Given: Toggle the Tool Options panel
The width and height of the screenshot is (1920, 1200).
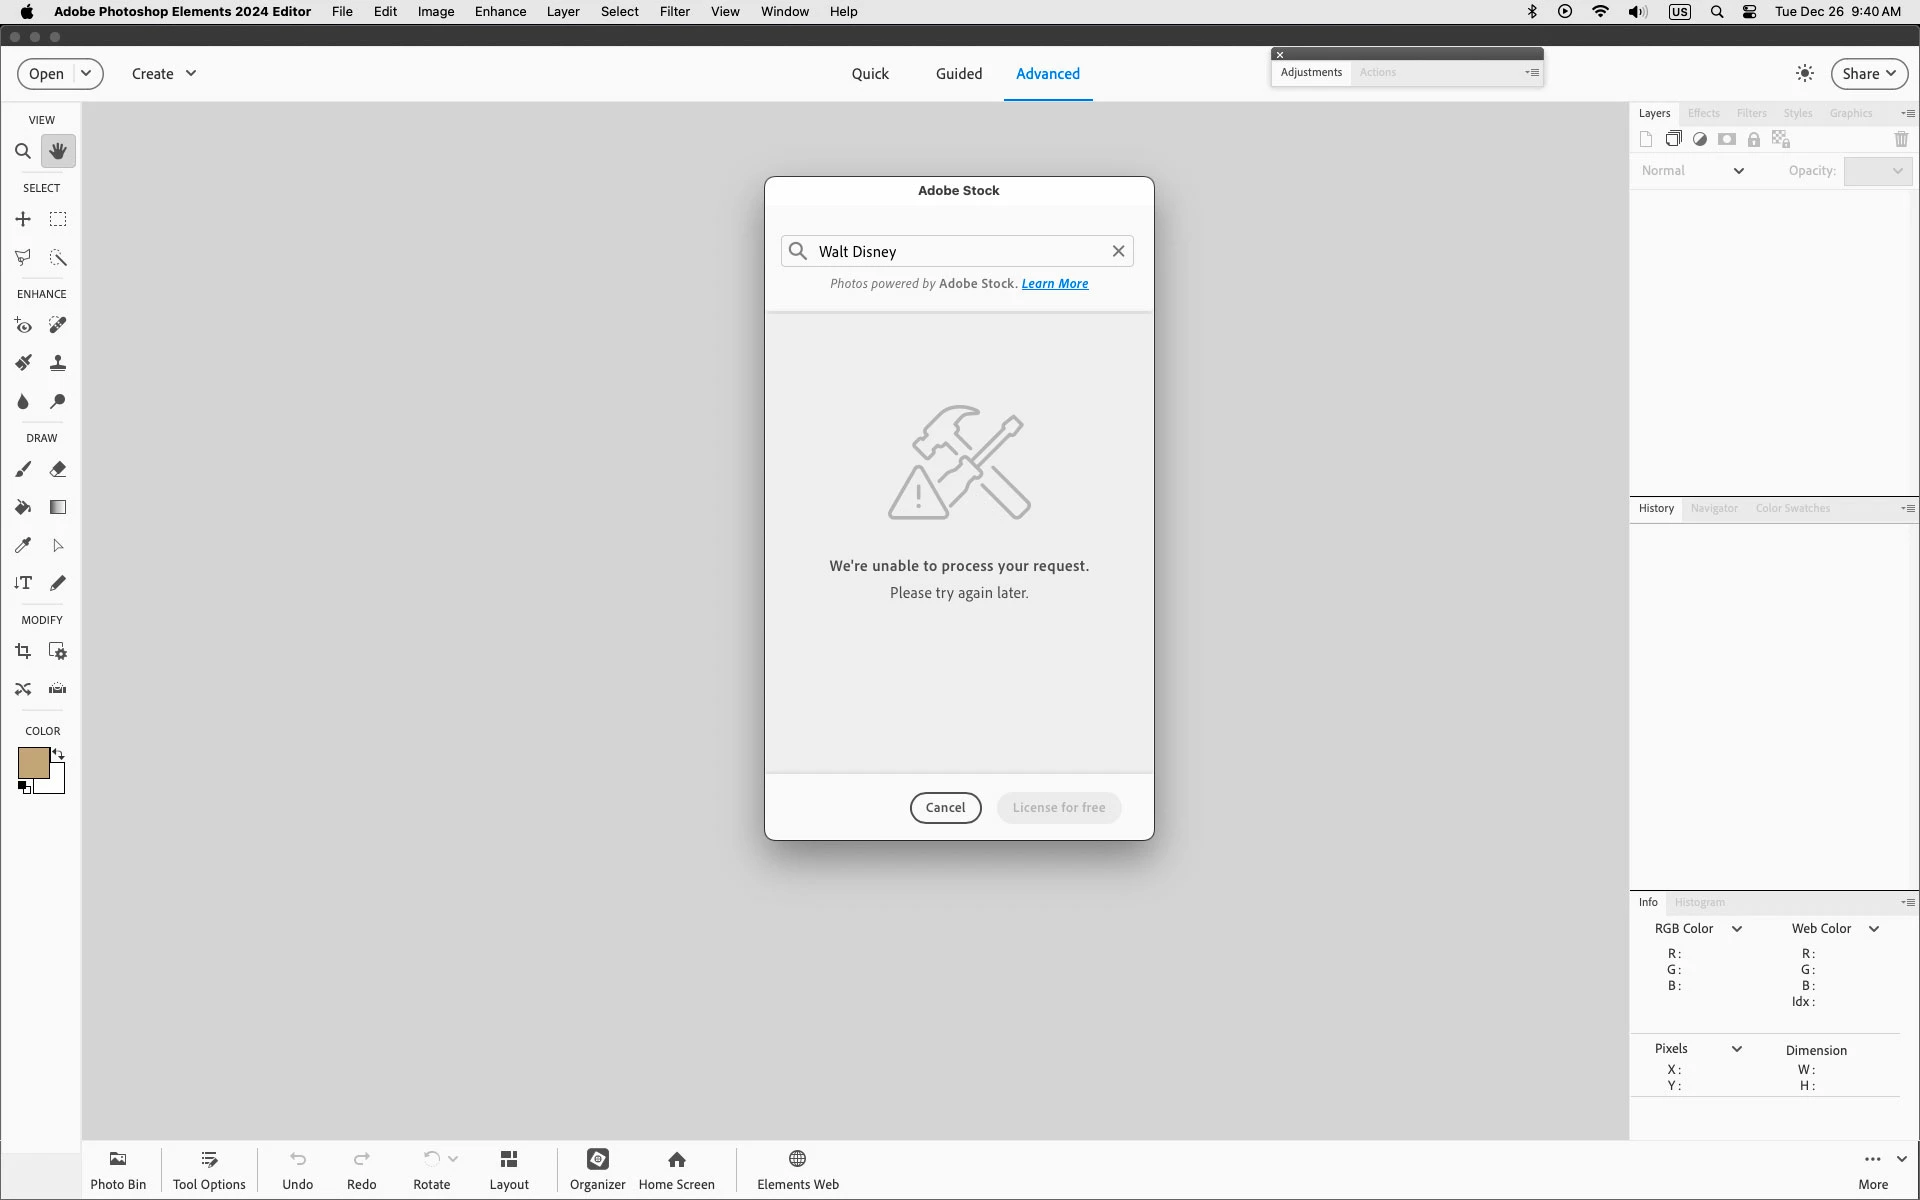Looking at the screenshot, I should [x=209, y=1169].
